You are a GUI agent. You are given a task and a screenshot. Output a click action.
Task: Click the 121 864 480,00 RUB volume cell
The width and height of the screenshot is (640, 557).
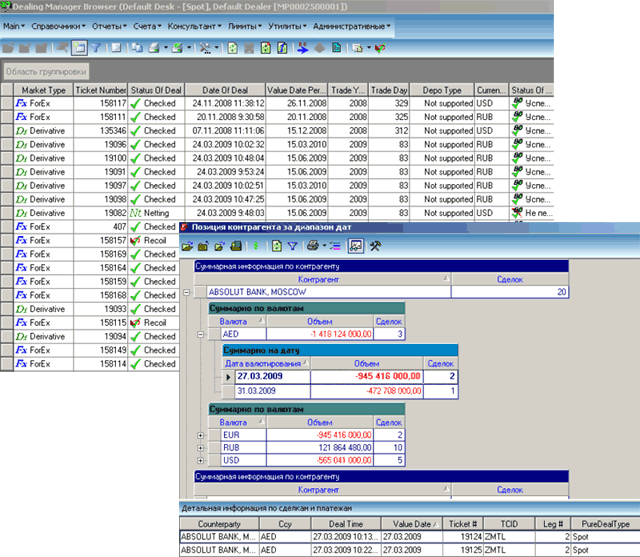click(320, 448)
